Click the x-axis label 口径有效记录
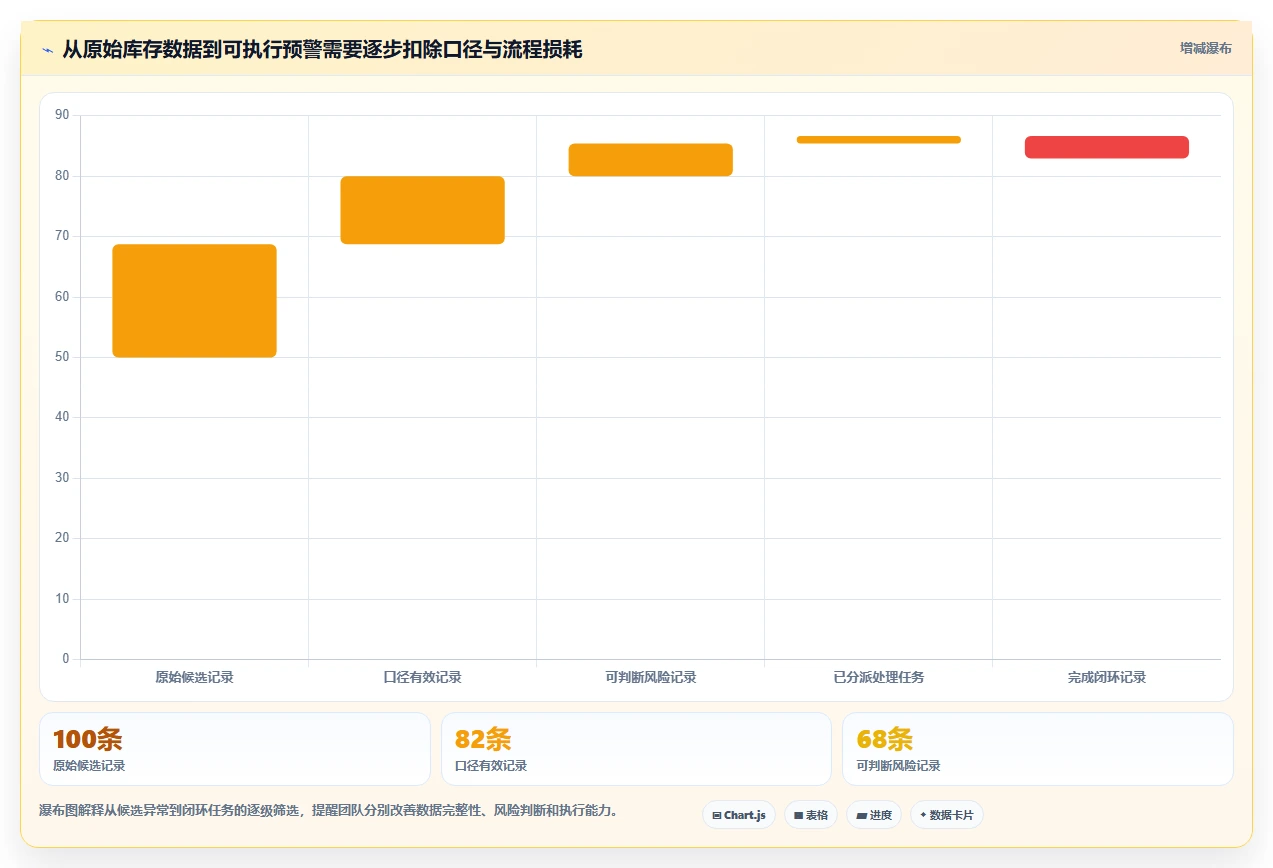The image size is (1273, 868). pos(422,677)
